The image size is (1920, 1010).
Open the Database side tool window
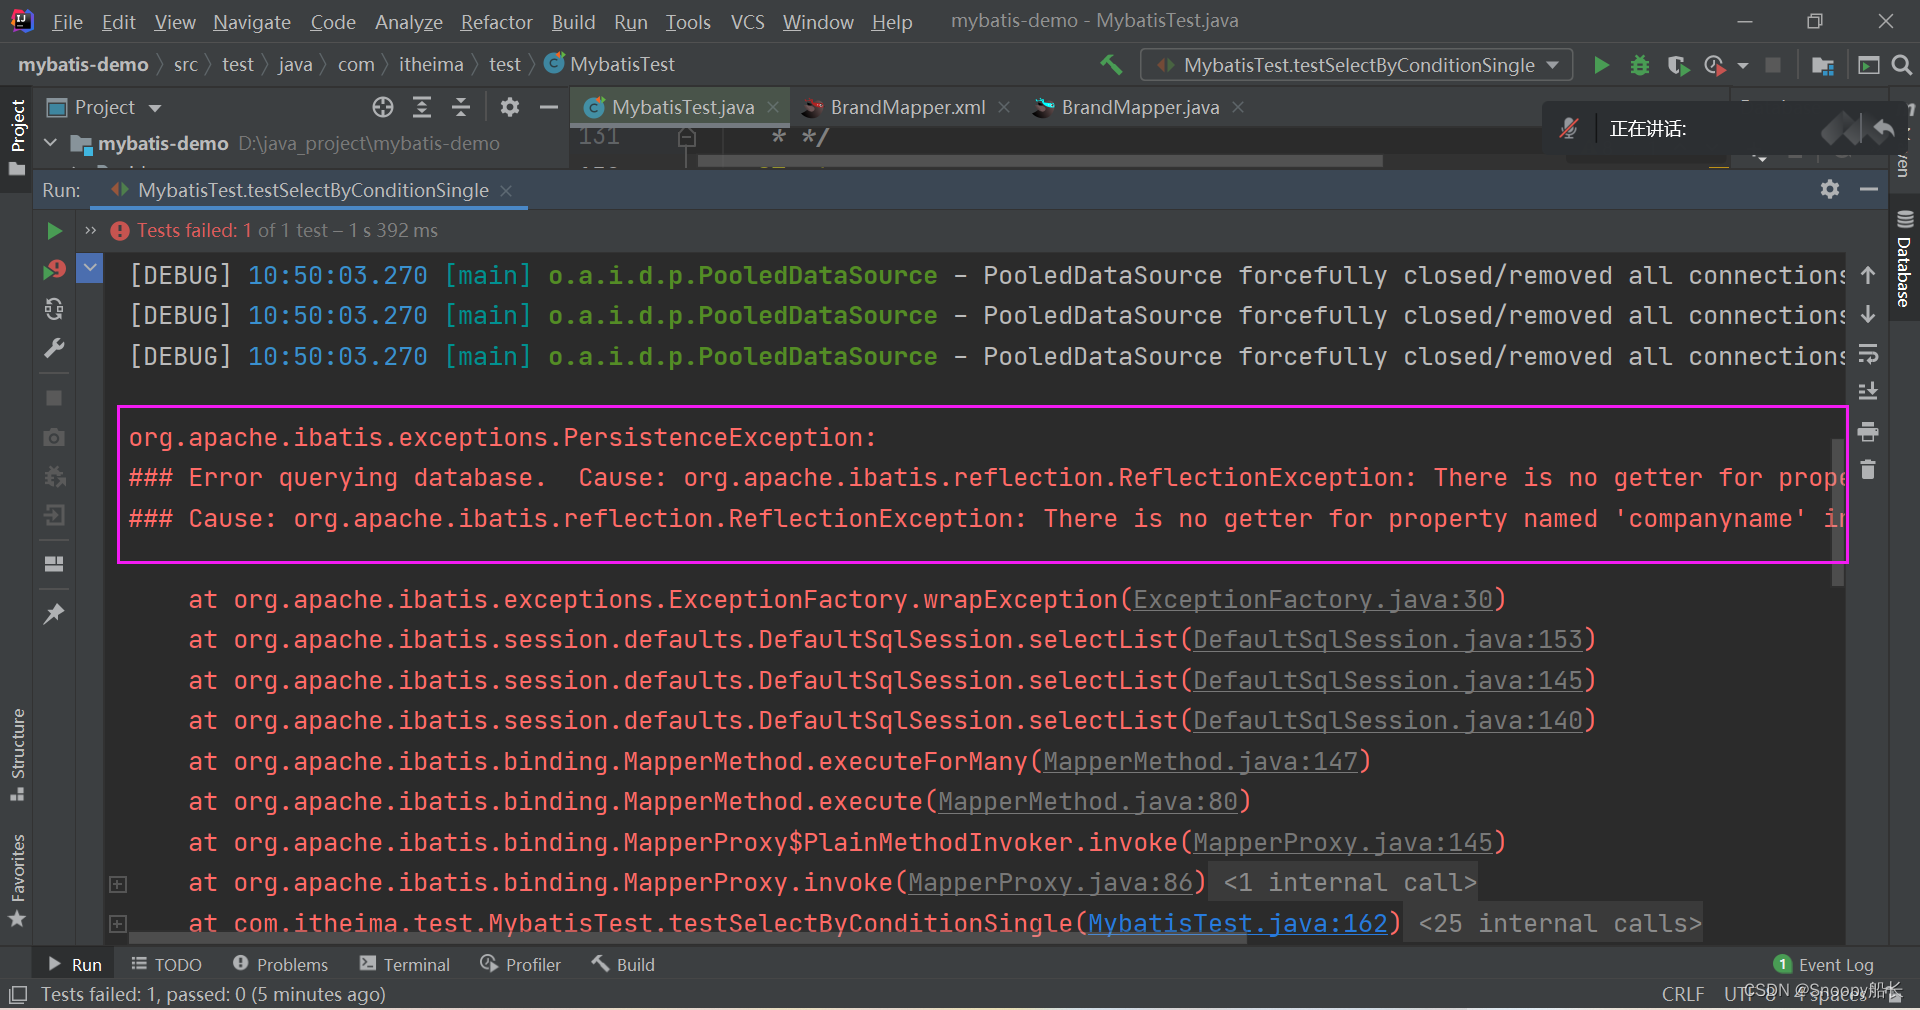click(x=1904, y=259)
